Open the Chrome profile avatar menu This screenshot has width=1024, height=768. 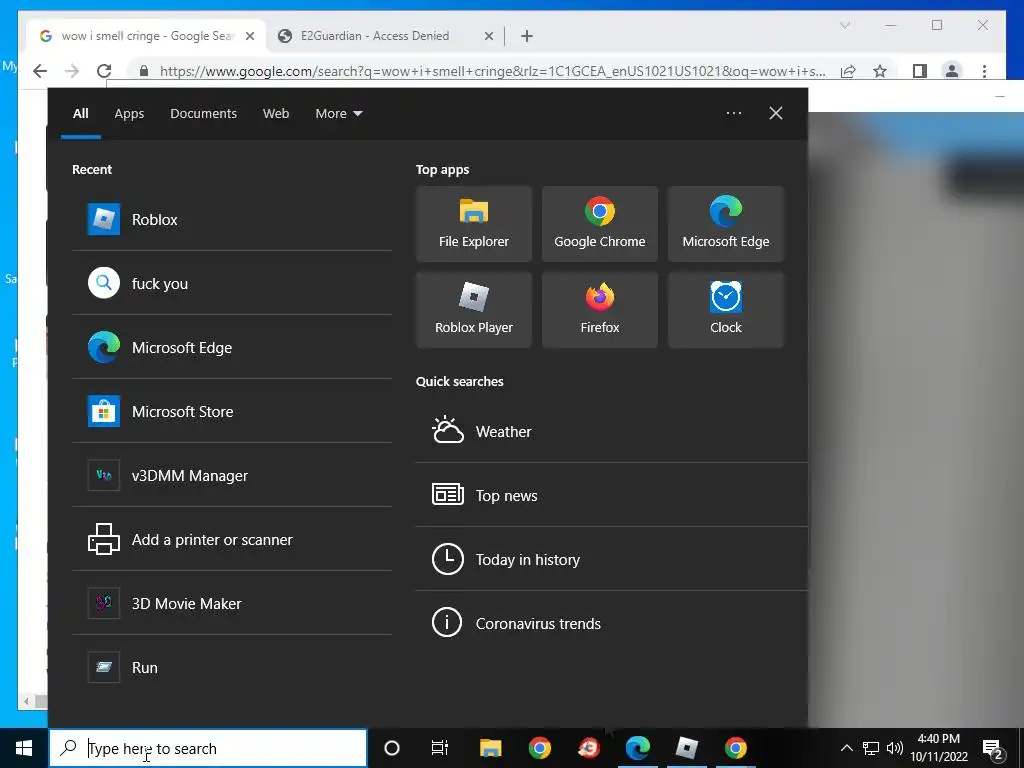pos(952,71)
